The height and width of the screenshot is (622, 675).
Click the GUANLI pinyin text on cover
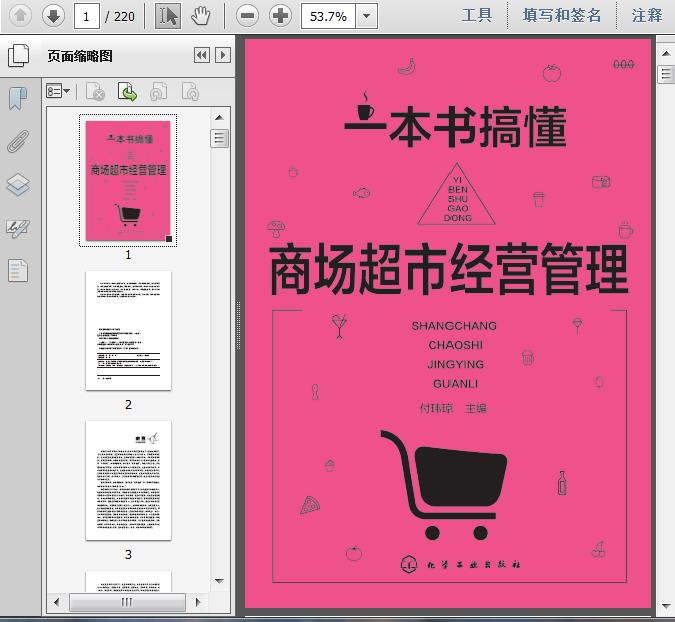(x=455, y=384)
